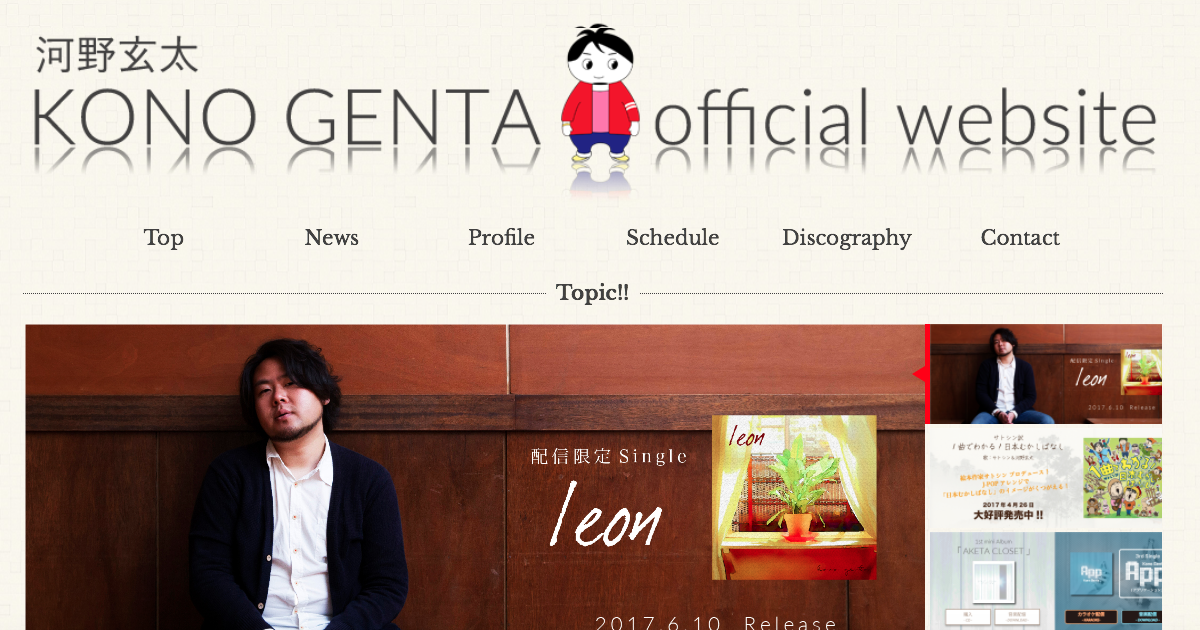Show the 日本むかしばなし slide thumbnail
1200x630 pixels.
tap(1045, 478)
